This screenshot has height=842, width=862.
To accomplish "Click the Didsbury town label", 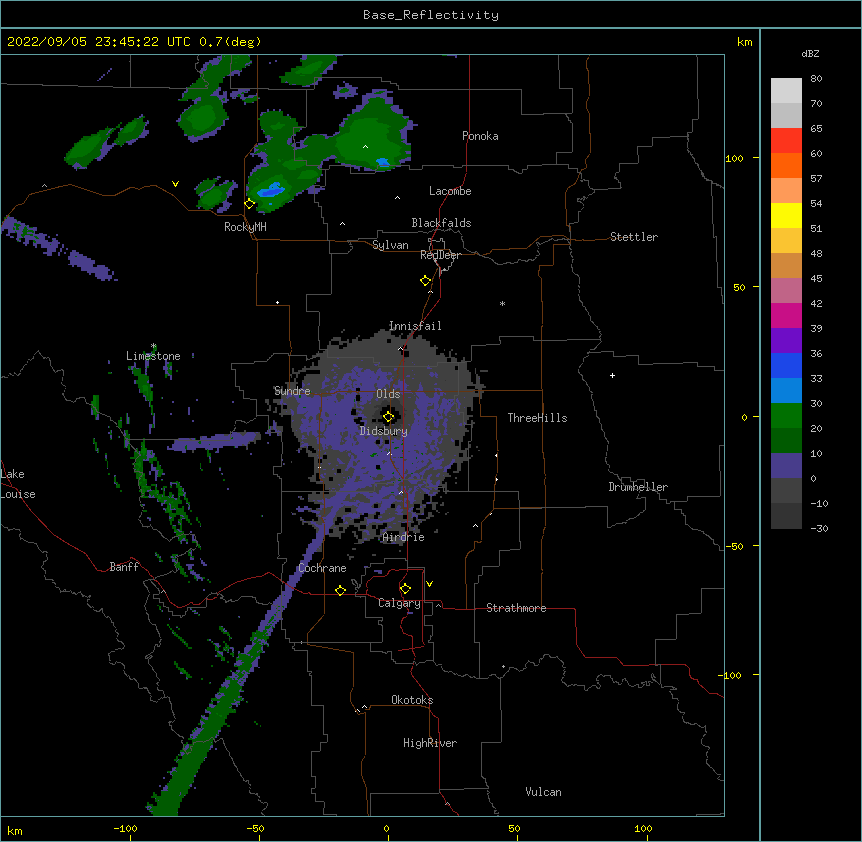I will pyautogui.click(x=384, y=431).
